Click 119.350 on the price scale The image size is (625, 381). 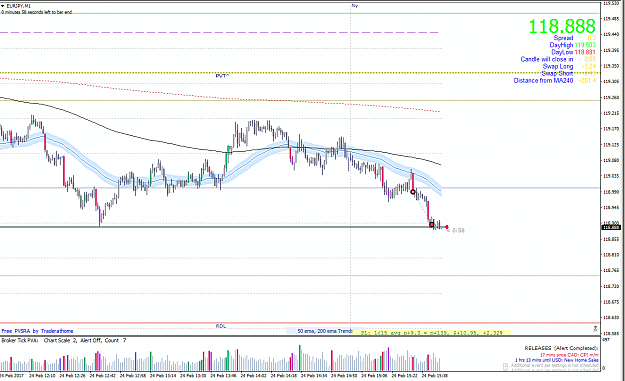(x=611, y=66)
